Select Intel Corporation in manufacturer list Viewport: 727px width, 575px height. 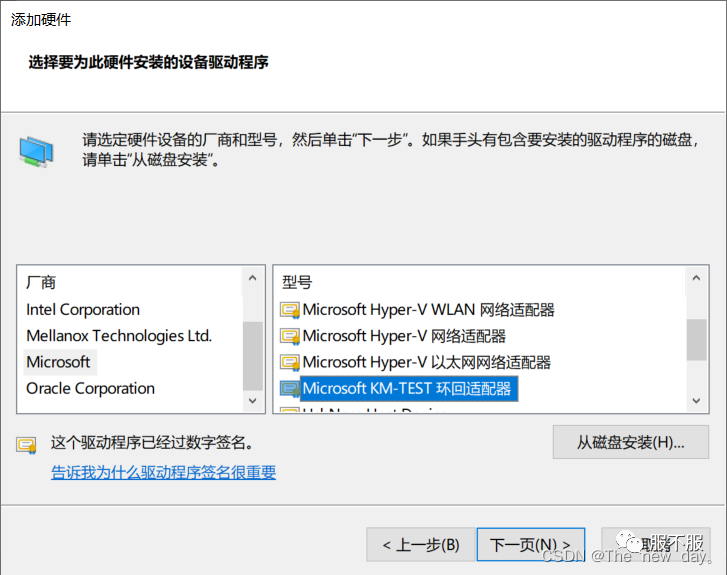[x=83, y=310]
